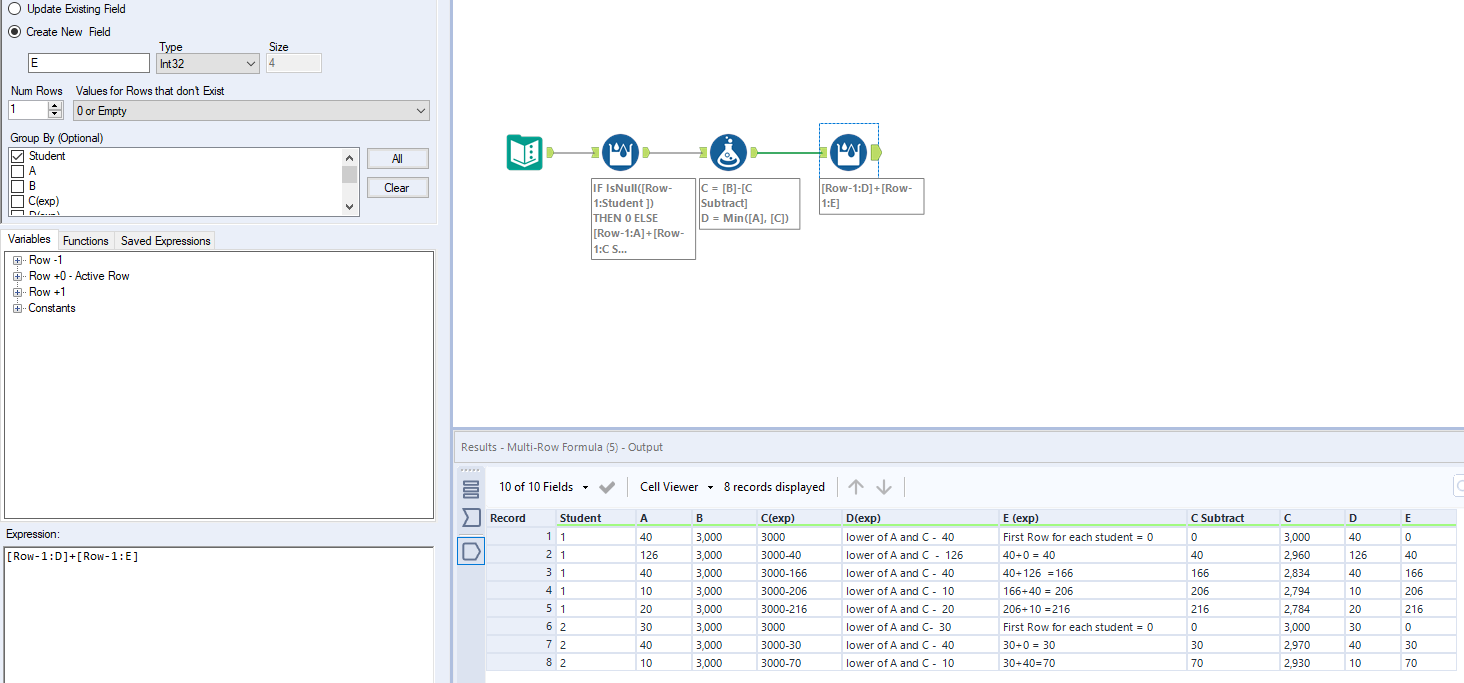
Task: Open the Type Int32 dropdown
Action: pos(208,64)
